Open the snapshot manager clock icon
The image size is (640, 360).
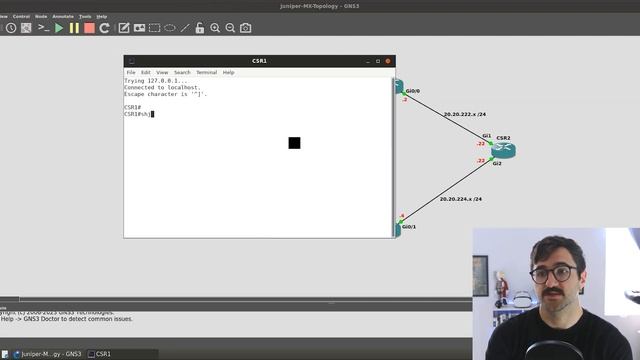coord(11,28)
